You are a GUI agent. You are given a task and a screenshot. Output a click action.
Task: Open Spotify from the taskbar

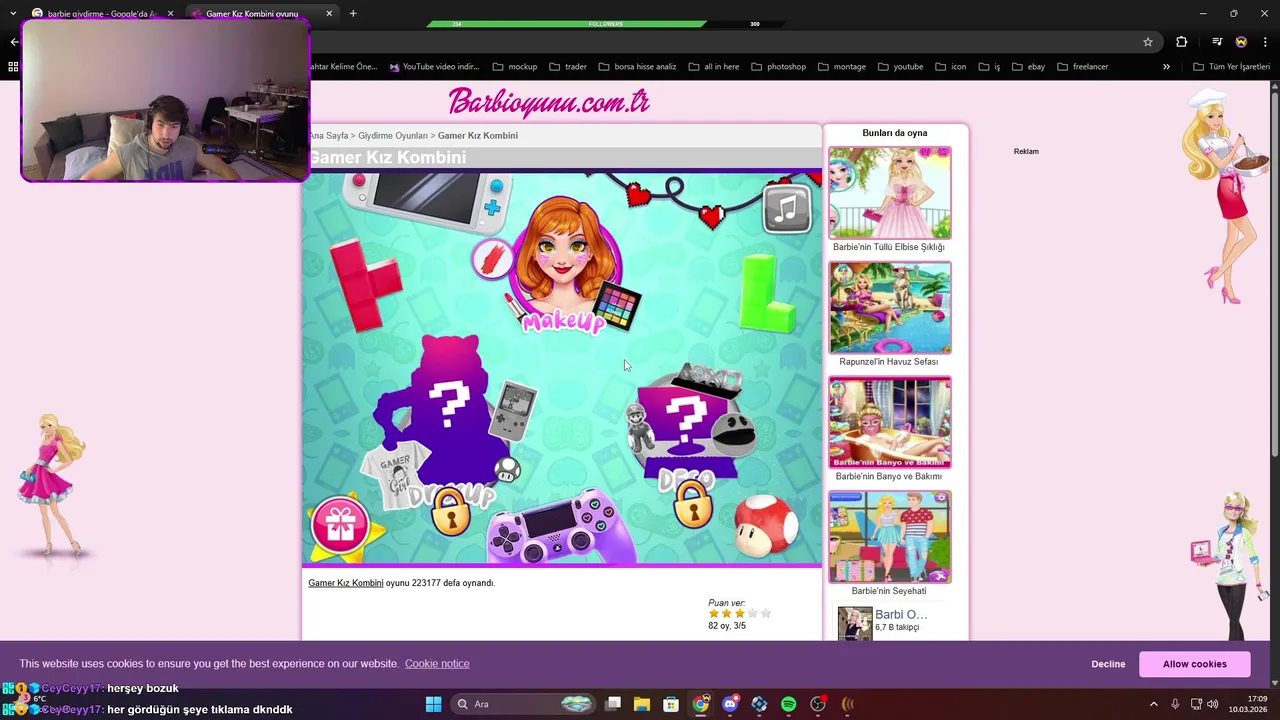pos(788,704)
